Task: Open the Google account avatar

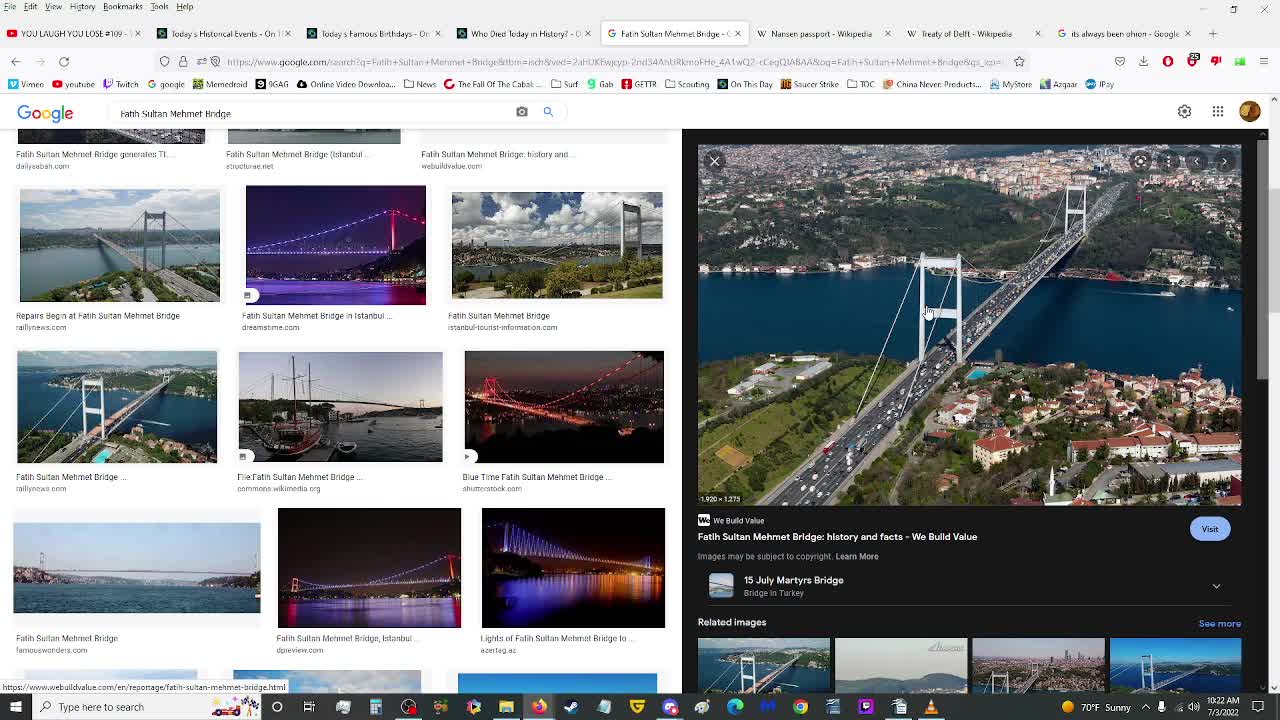Action: pyautogui.click(x=1250, y=112)
